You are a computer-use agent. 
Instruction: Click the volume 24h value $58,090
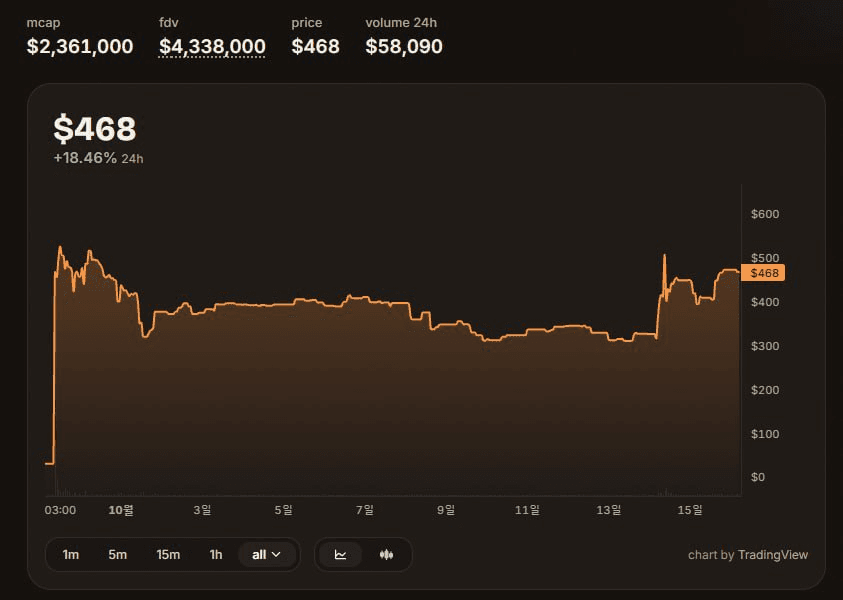click(404, 46)
